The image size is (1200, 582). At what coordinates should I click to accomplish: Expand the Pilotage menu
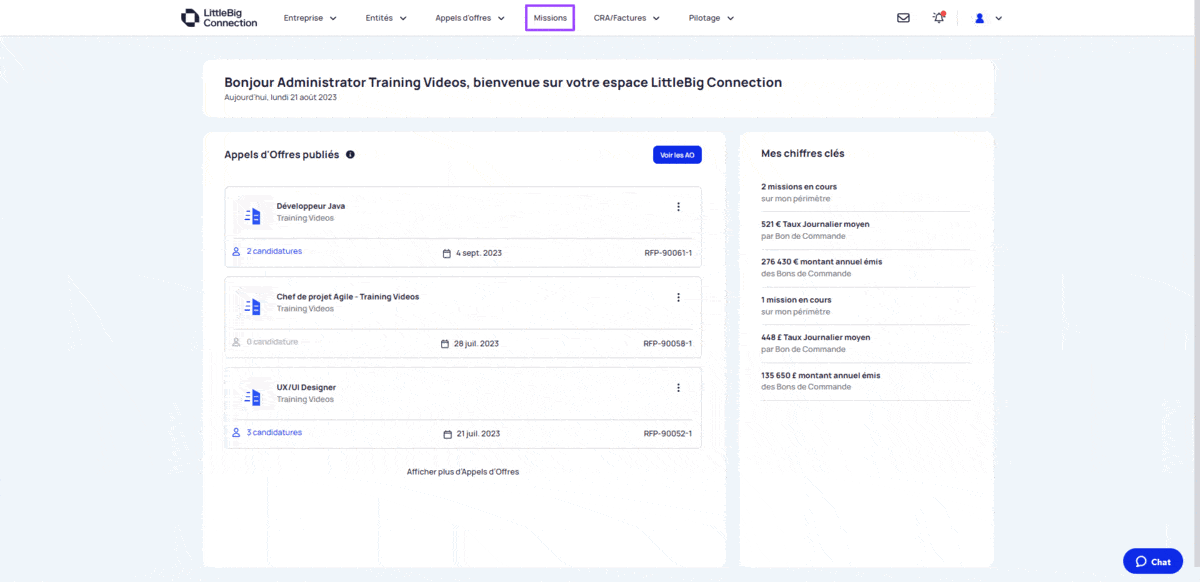click(711, 18)
